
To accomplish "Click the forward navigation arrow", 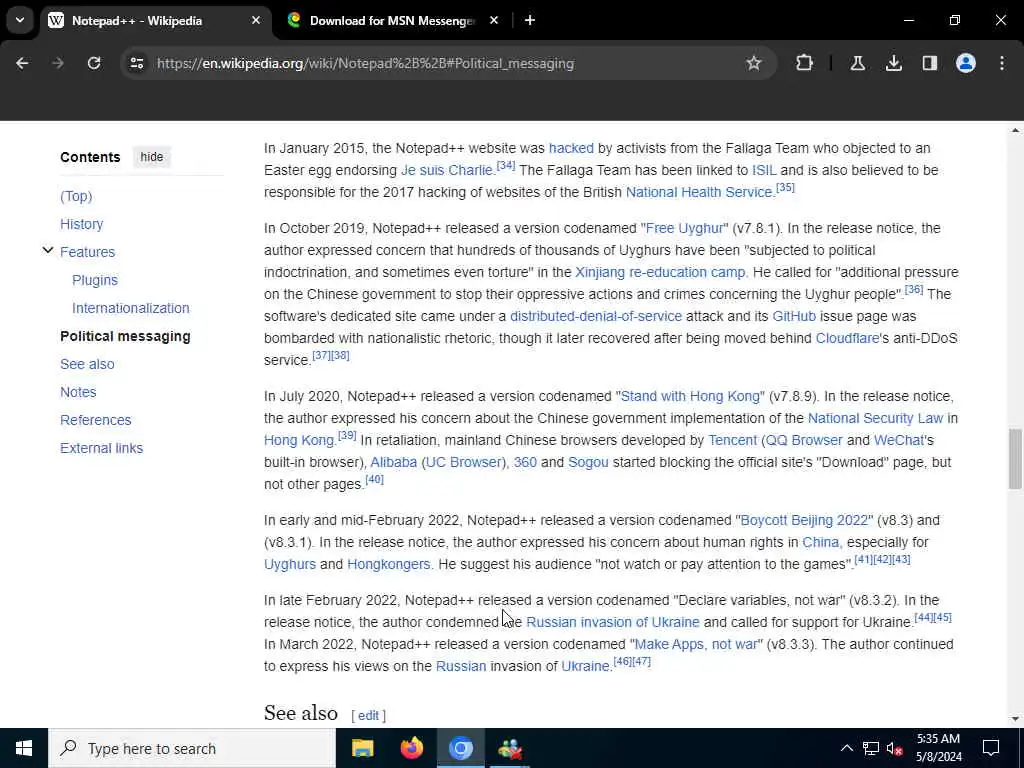I will 57,63.
